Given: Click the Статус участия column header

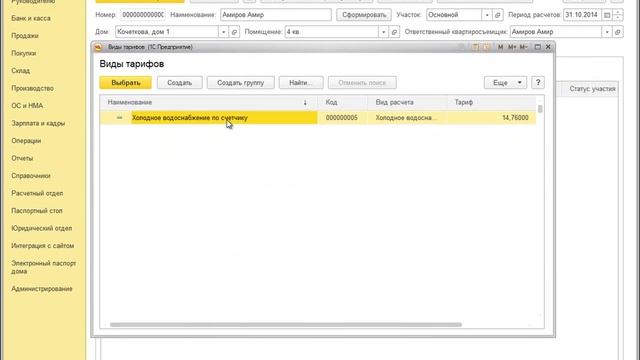Looking at the screenshot, I should point(592,89).
